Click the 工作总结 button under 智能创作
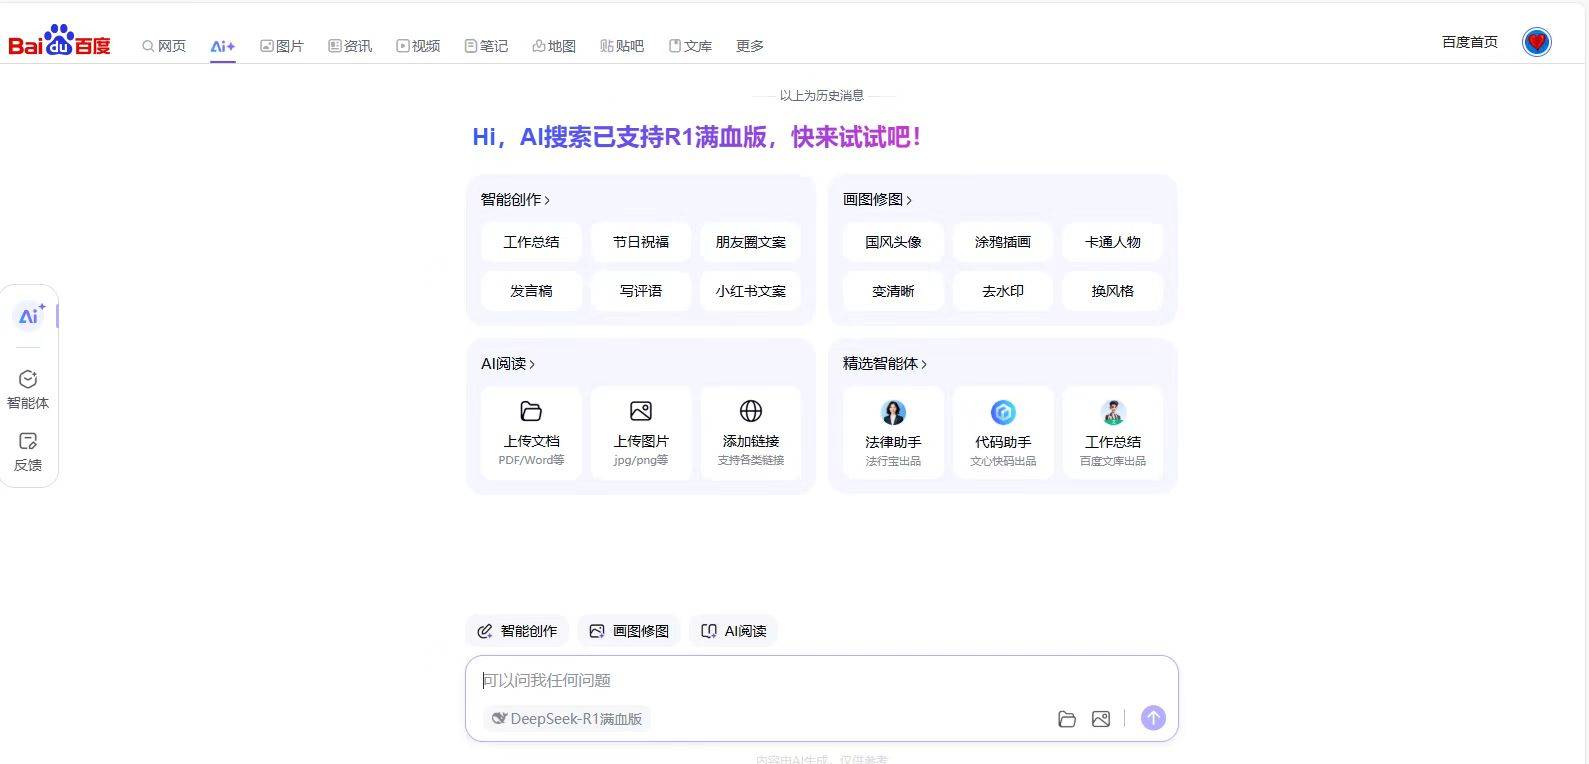 coord(531,242)
